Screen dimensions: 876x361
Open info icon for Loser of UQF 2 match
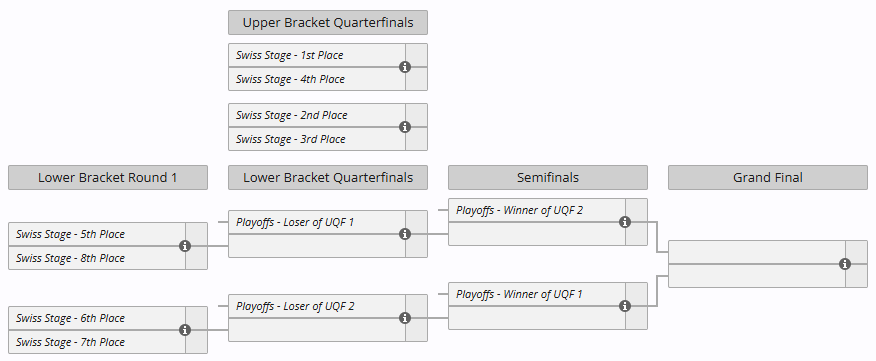[405, 318]
